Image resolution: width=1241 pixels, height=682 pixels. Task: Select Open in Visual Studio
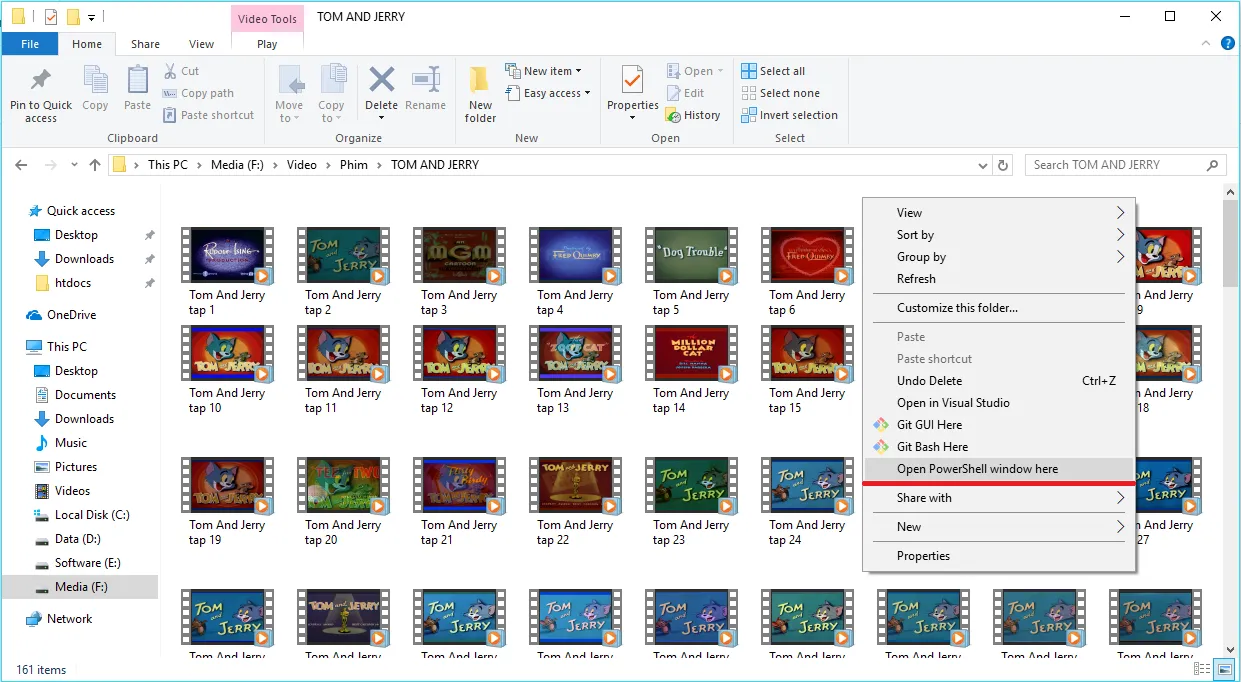click(x=999, y=403)
